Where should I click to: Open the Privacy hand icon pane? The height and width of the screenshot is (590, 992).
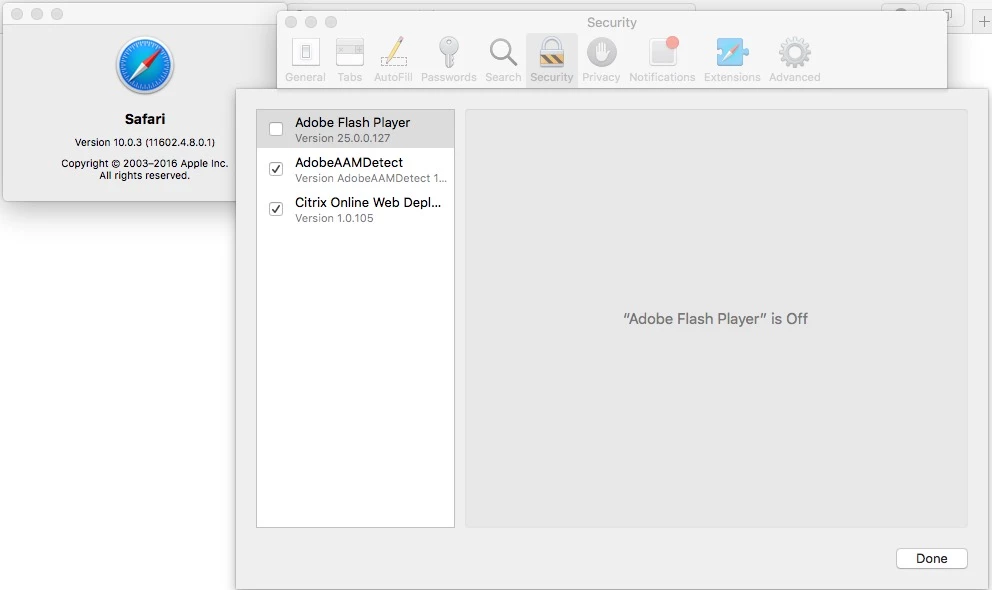pyautogui.click(x=601, y=60)
